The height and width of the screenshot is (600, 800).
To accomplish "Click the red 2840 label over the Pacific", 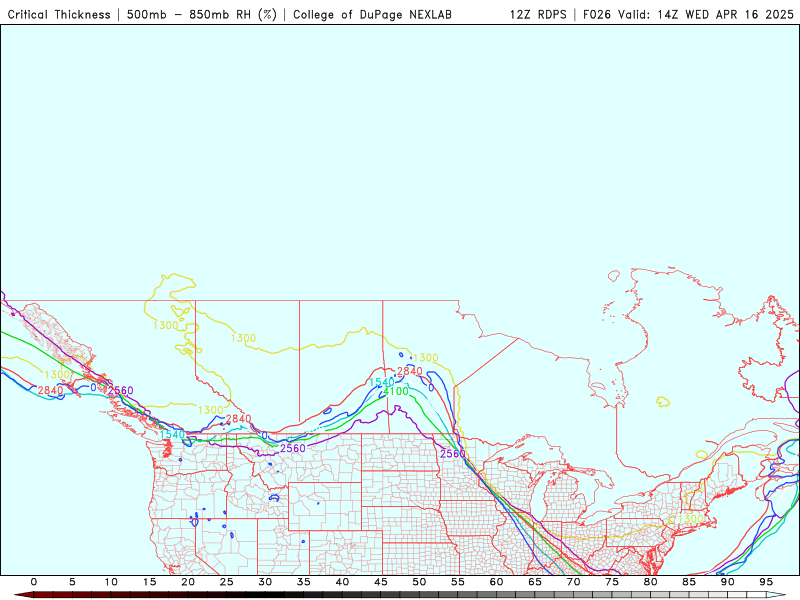I will (x=51, y=390).
